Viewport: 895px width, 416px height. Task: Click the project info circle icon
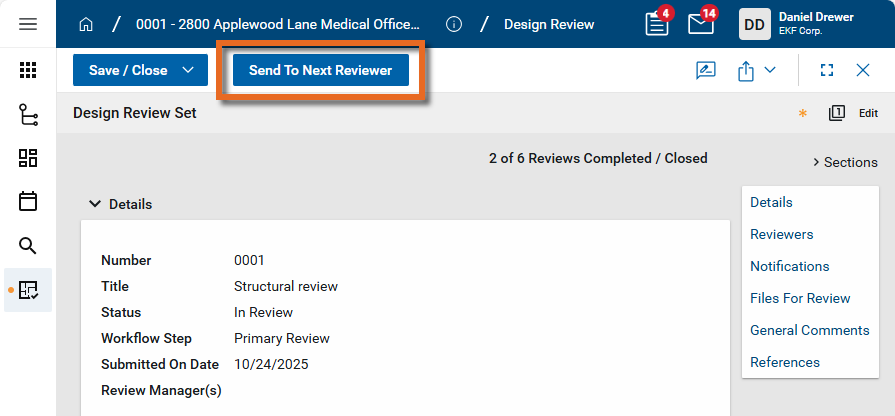pos(454,24)
